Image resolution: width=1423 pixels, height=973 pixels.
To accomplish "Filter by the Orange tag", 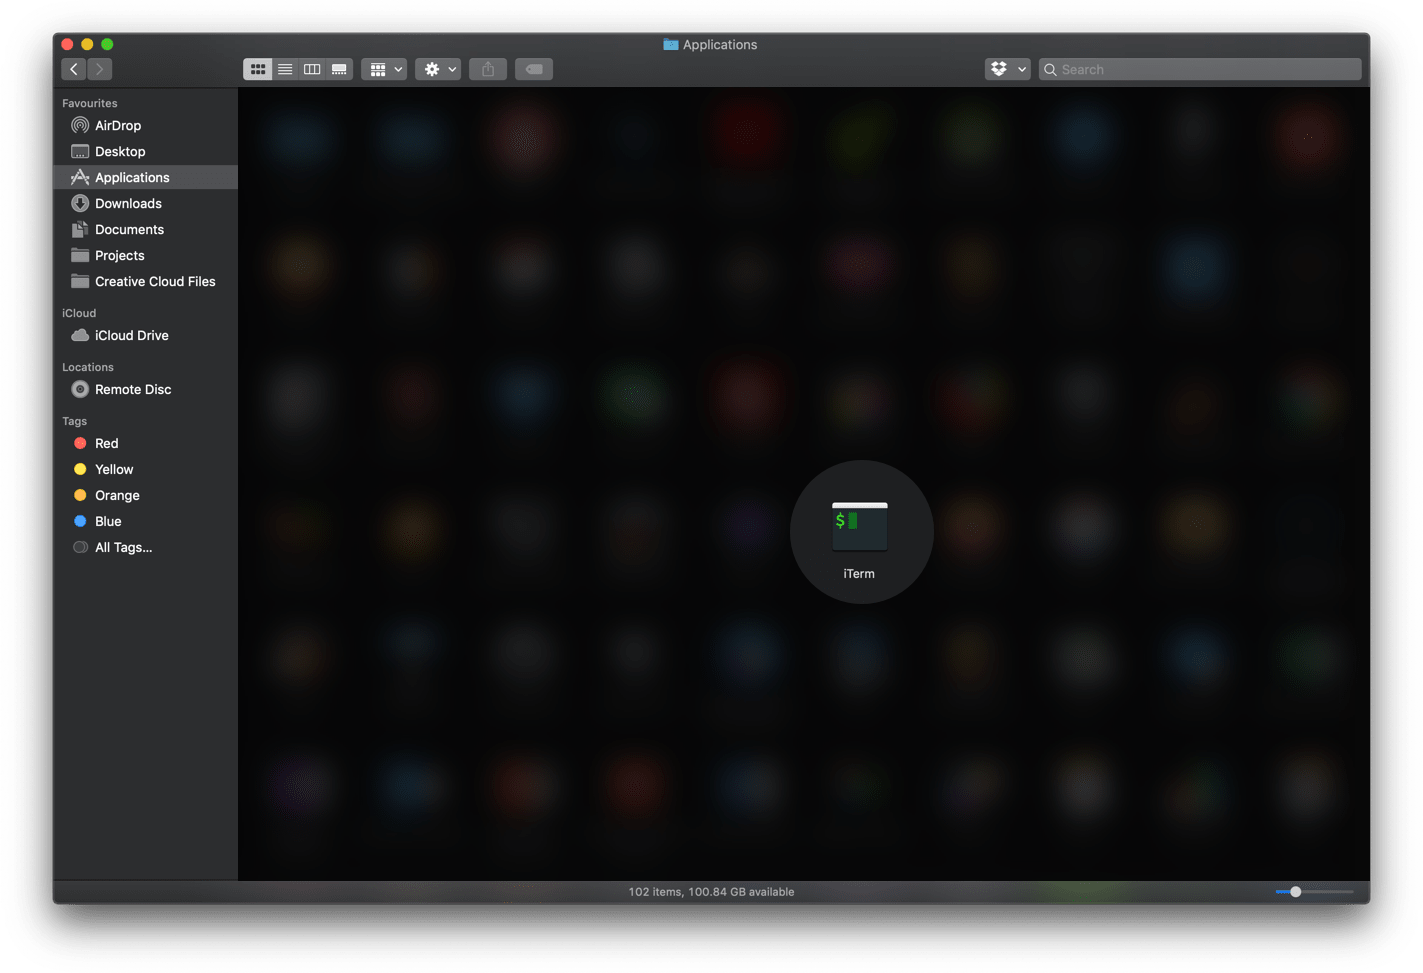I will click(145, 495).
